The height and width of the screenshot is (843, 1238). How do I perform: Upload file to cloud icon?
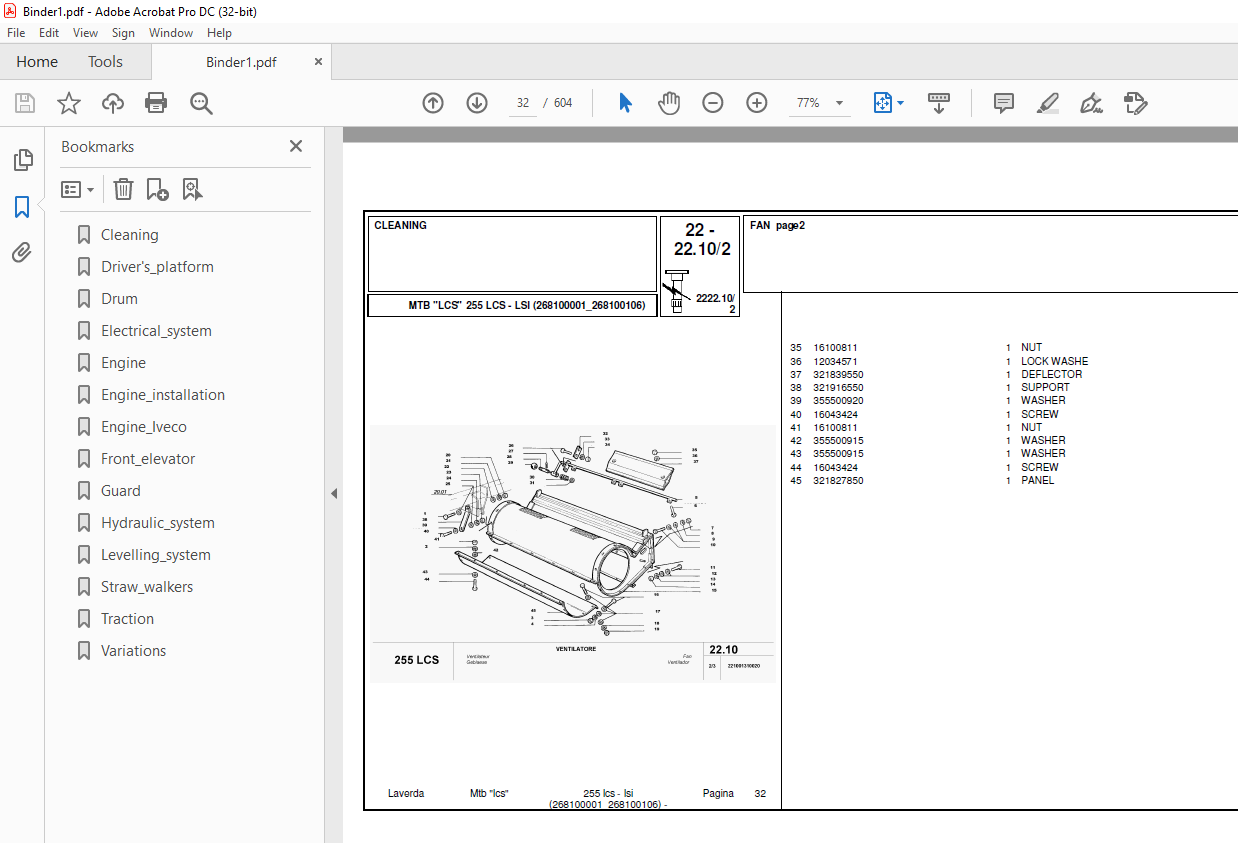click(113, 103)
